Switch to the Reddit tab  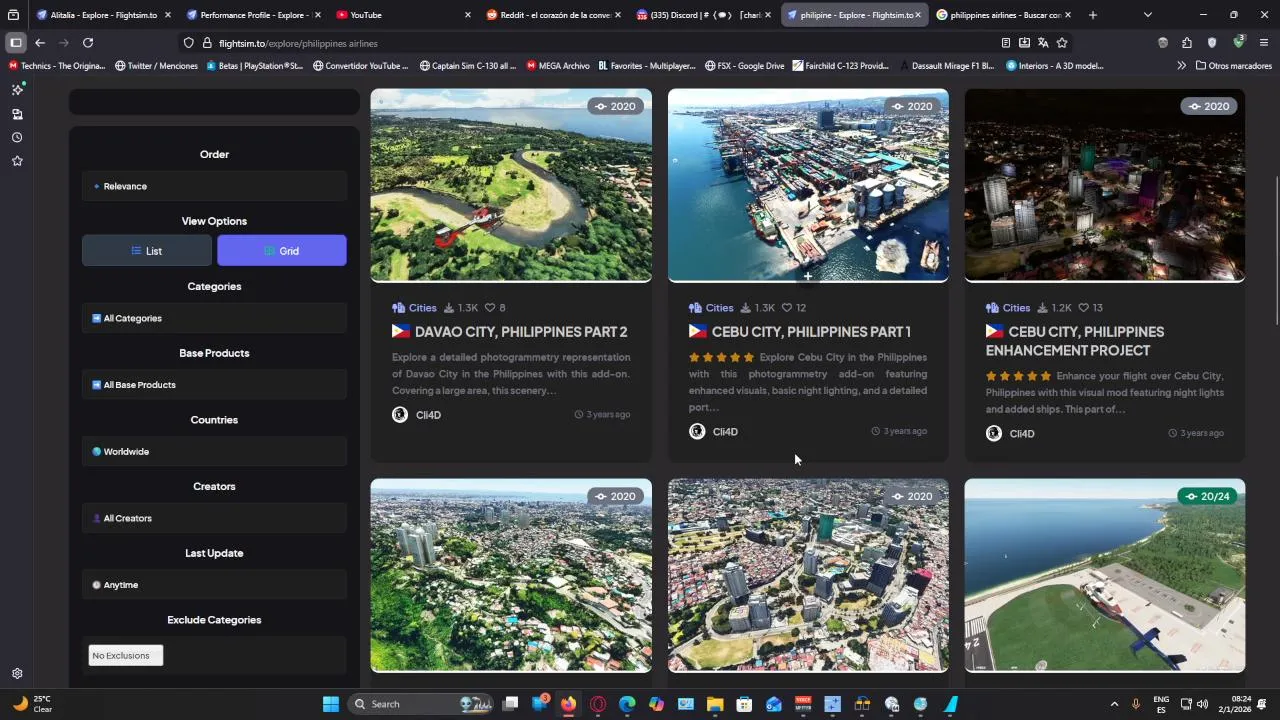point(553,15)
